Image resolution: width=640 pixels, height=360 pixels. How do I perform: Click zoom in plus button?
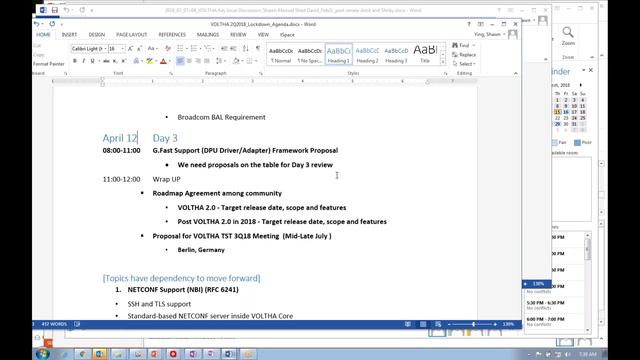pyautogui.click(x=495, y=324)
